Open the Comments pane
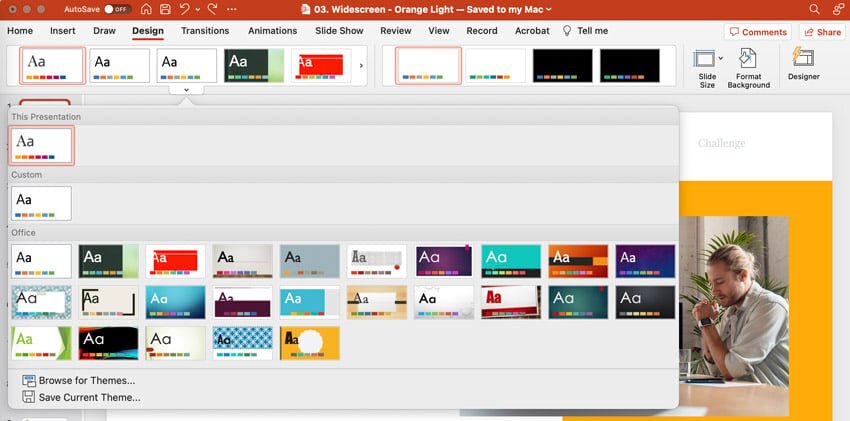 pyautogui.click(x=757, y=32)
